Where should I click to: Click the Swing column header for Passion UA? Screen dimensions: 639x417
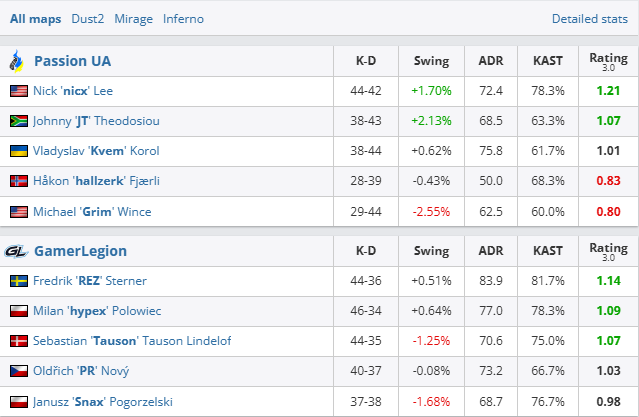431,61
